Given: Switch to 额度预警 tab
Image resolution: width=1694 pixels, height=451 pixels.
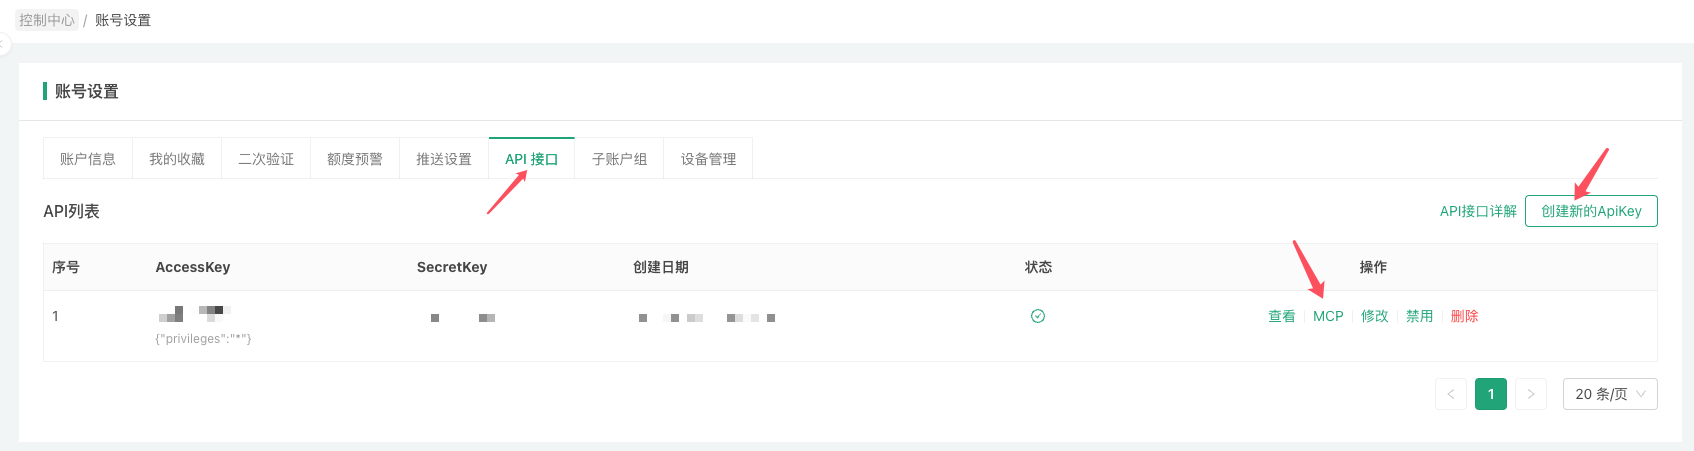Looking at the screenshot, I should click(355, 159).
